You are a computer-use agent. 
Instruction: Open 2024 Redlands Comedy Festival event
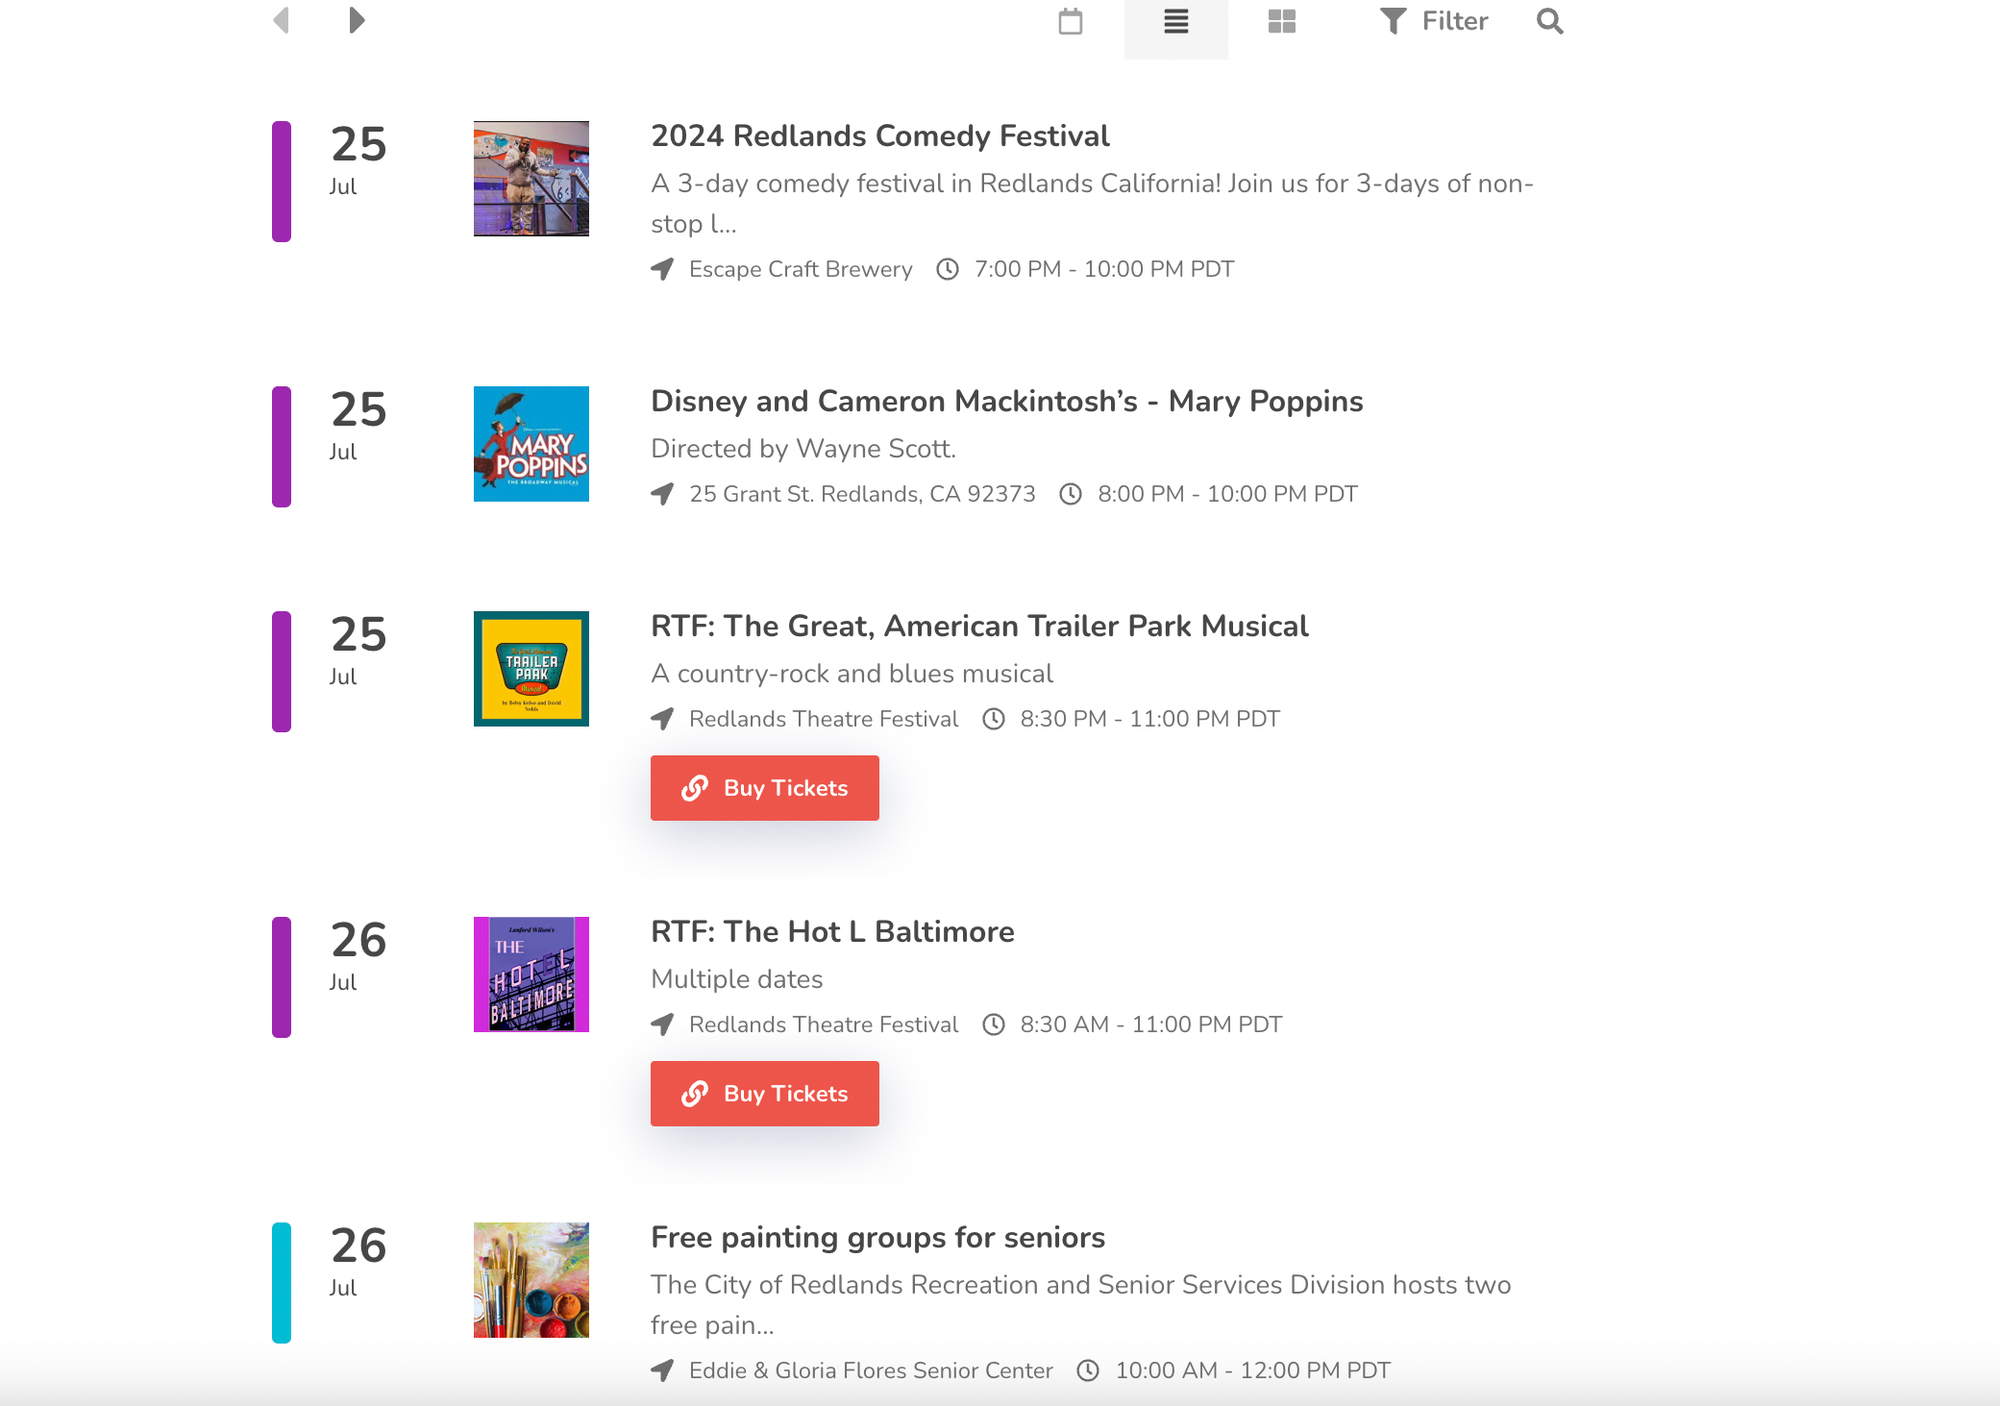click(x=880, y=136)
